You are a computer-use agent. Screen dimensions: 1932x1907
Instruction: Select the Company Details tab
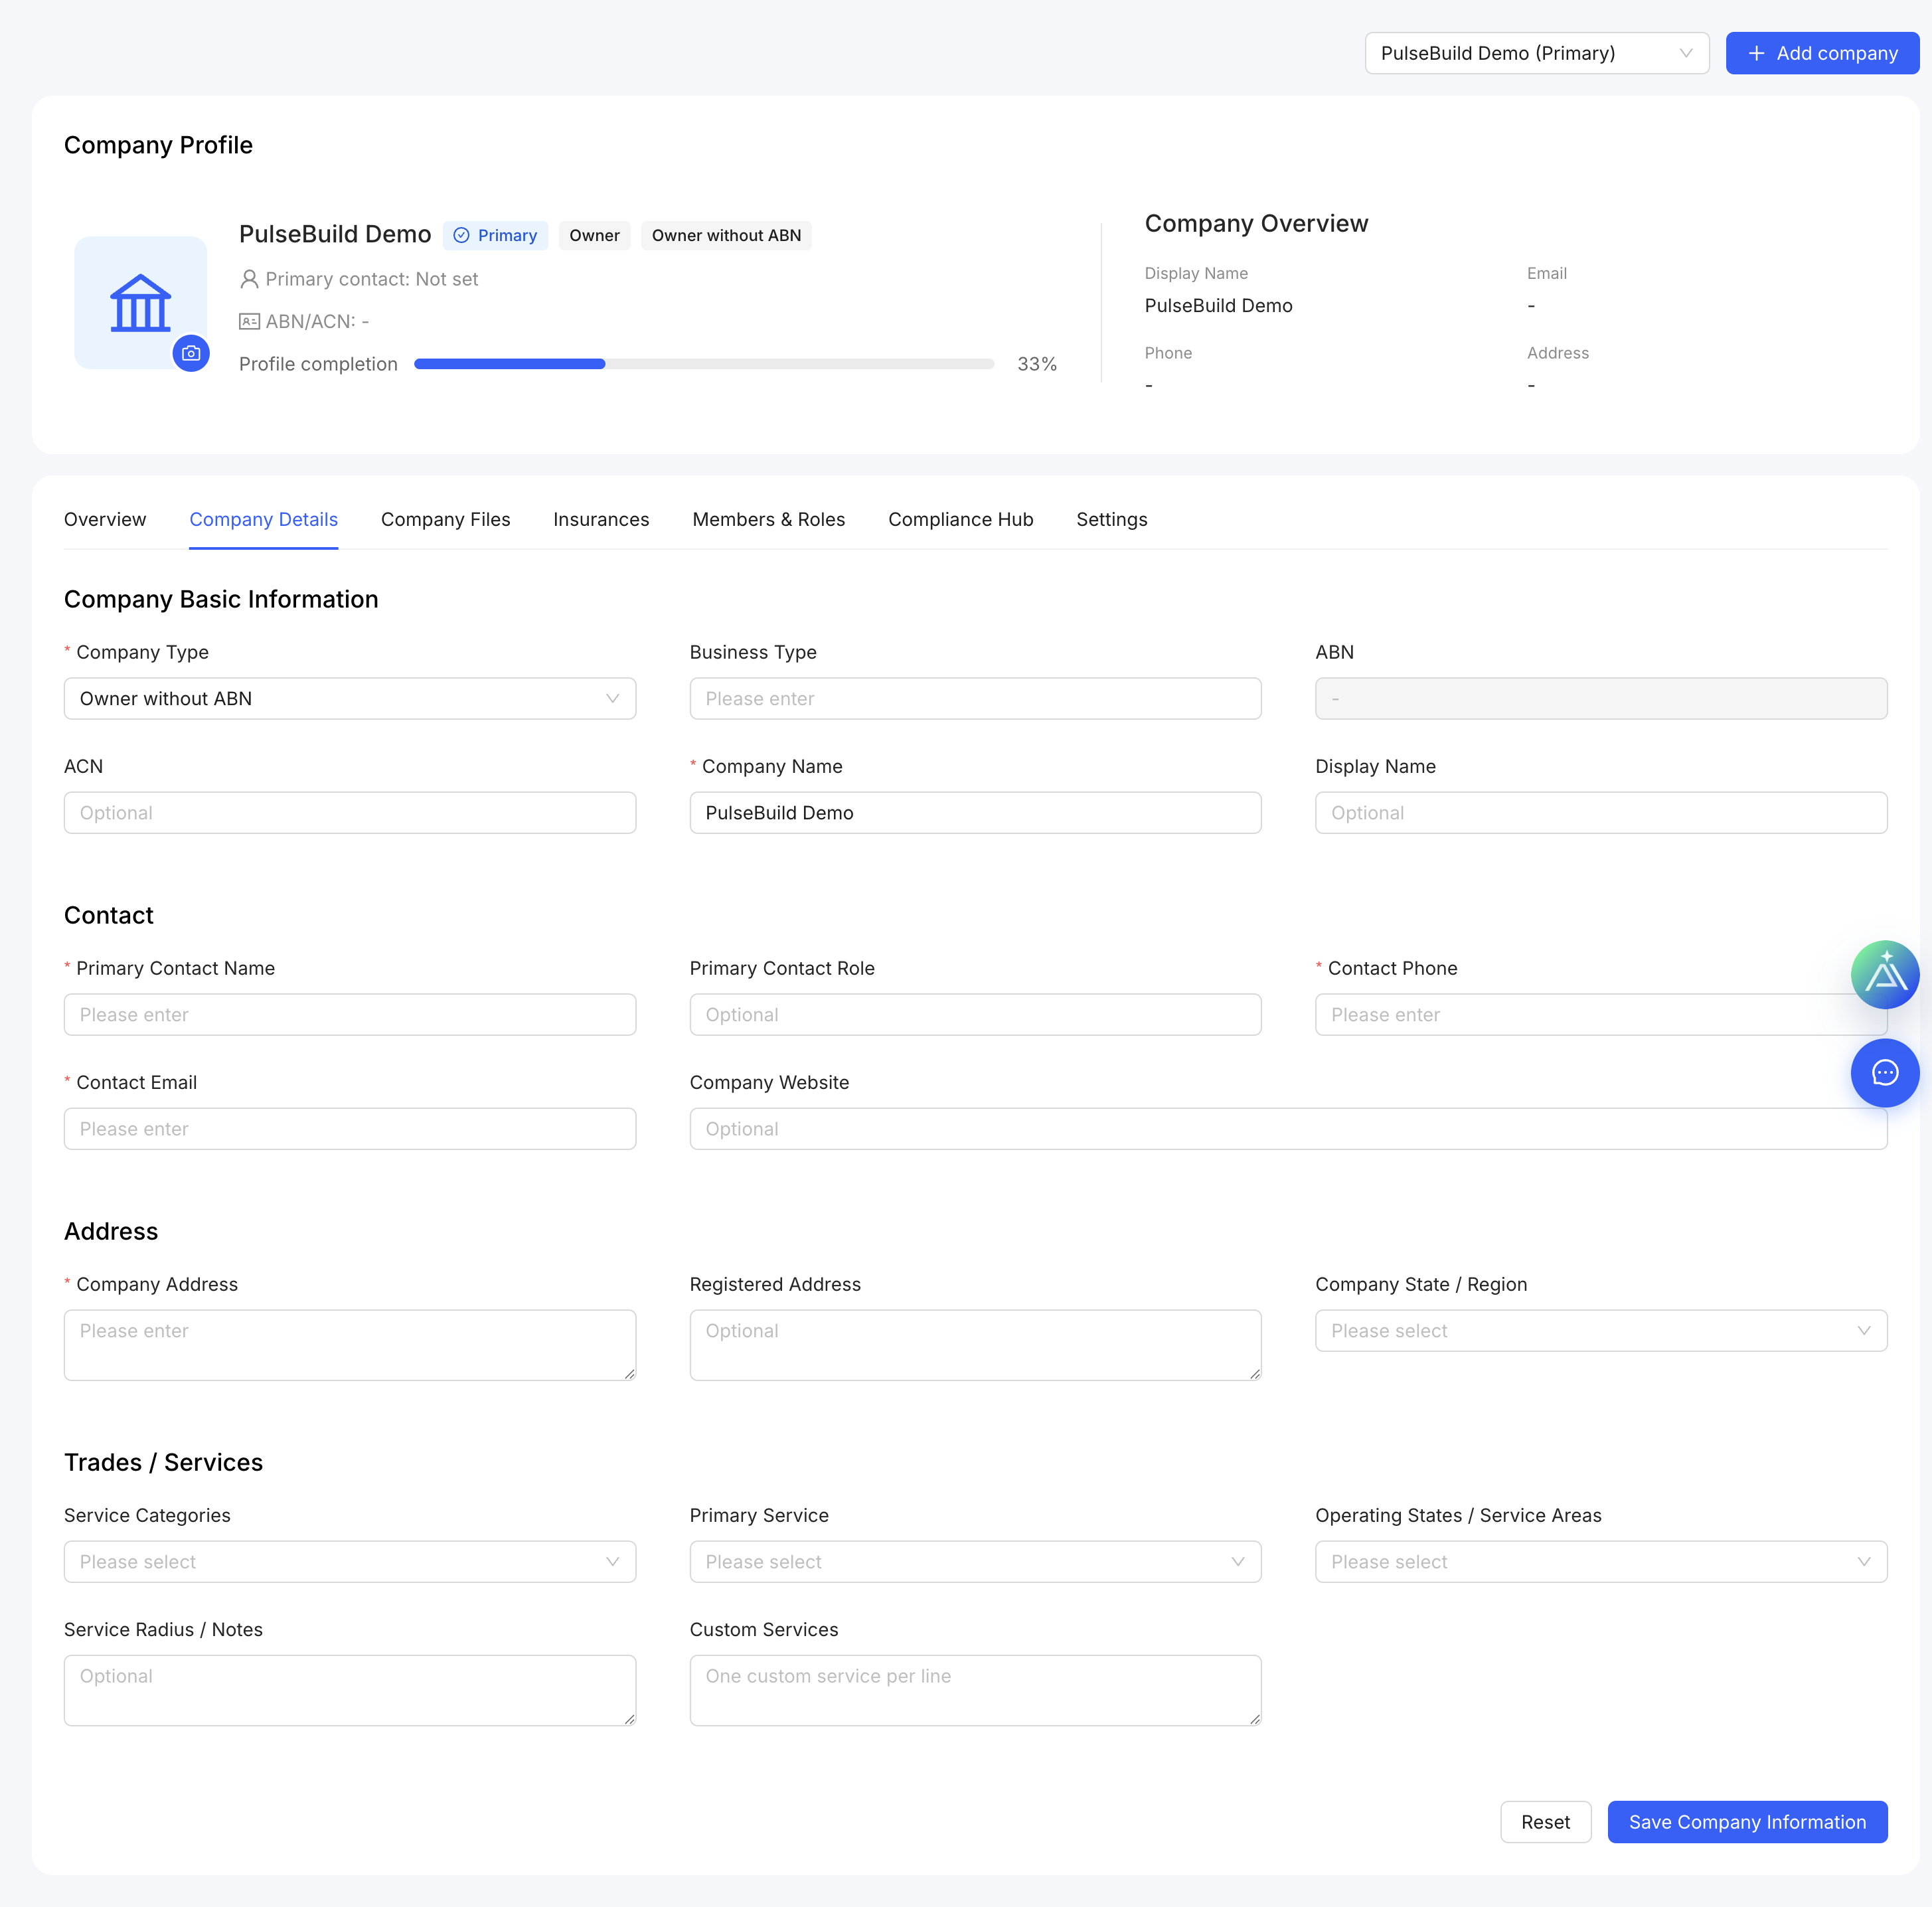pos(264,519)
